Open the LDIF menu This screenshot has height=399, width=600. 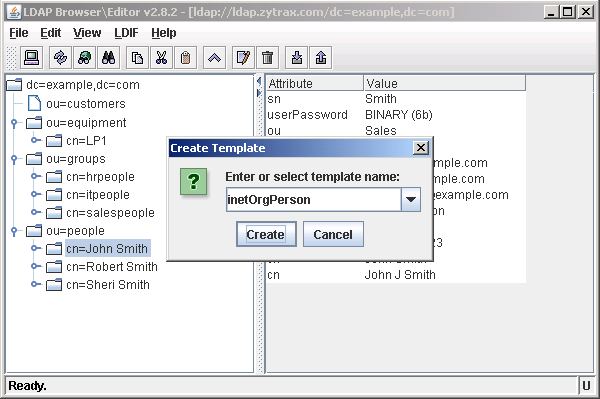point(126,33)
